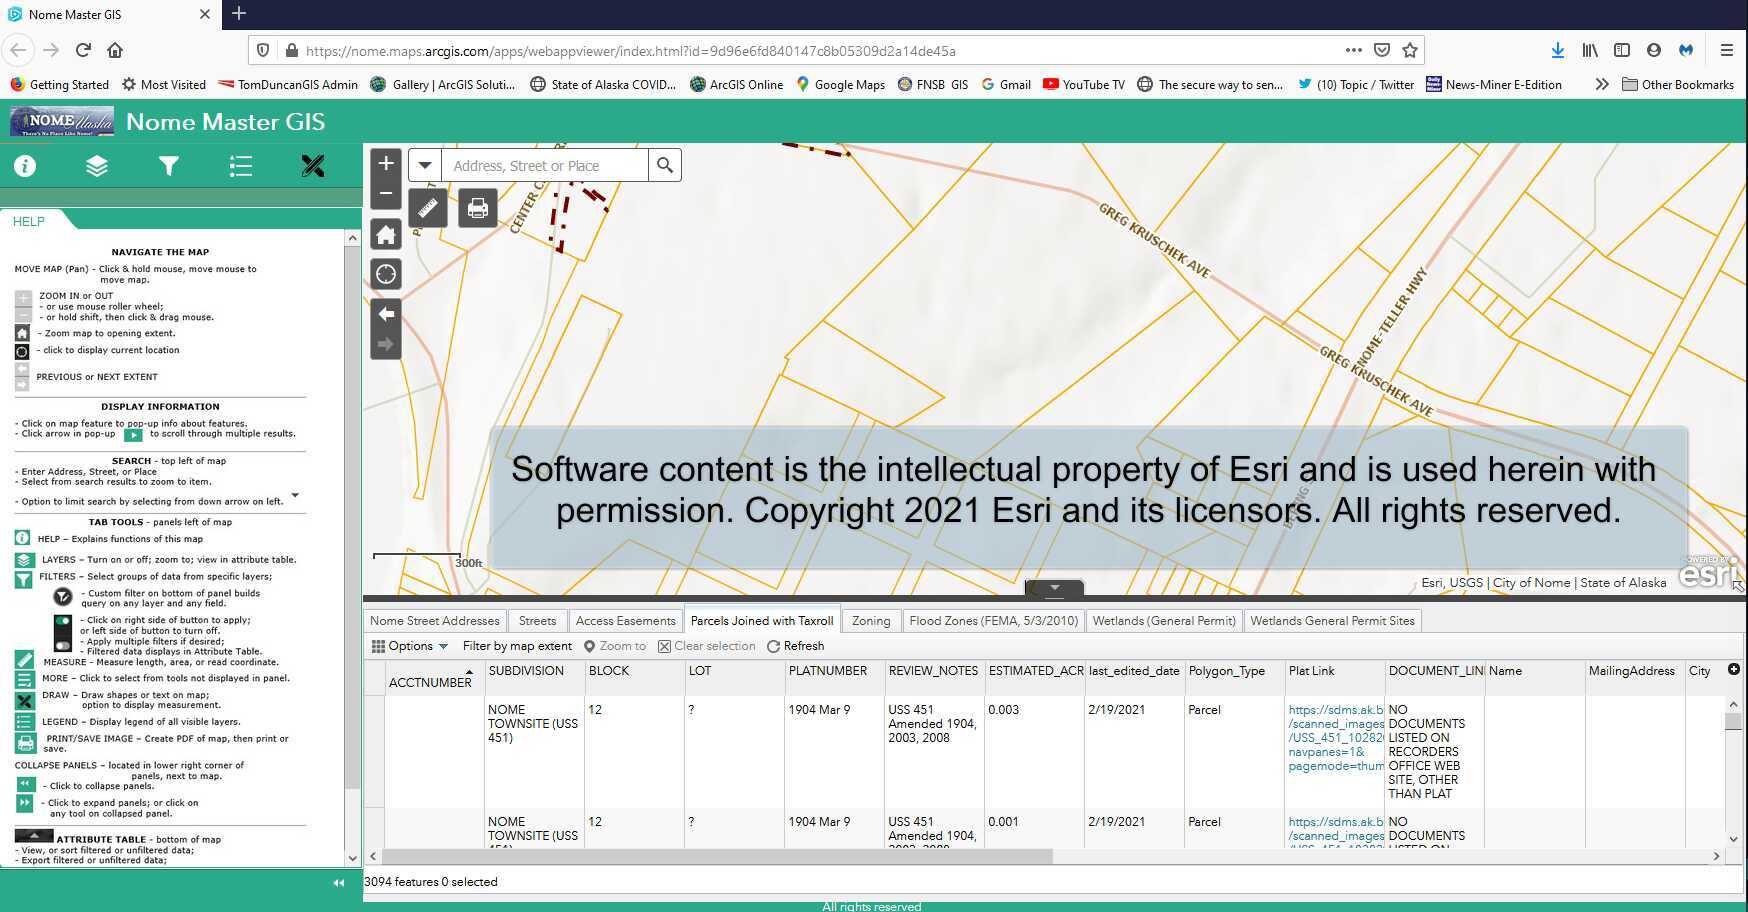
Task: Open the Legend list icon
Action: [241, 166]
